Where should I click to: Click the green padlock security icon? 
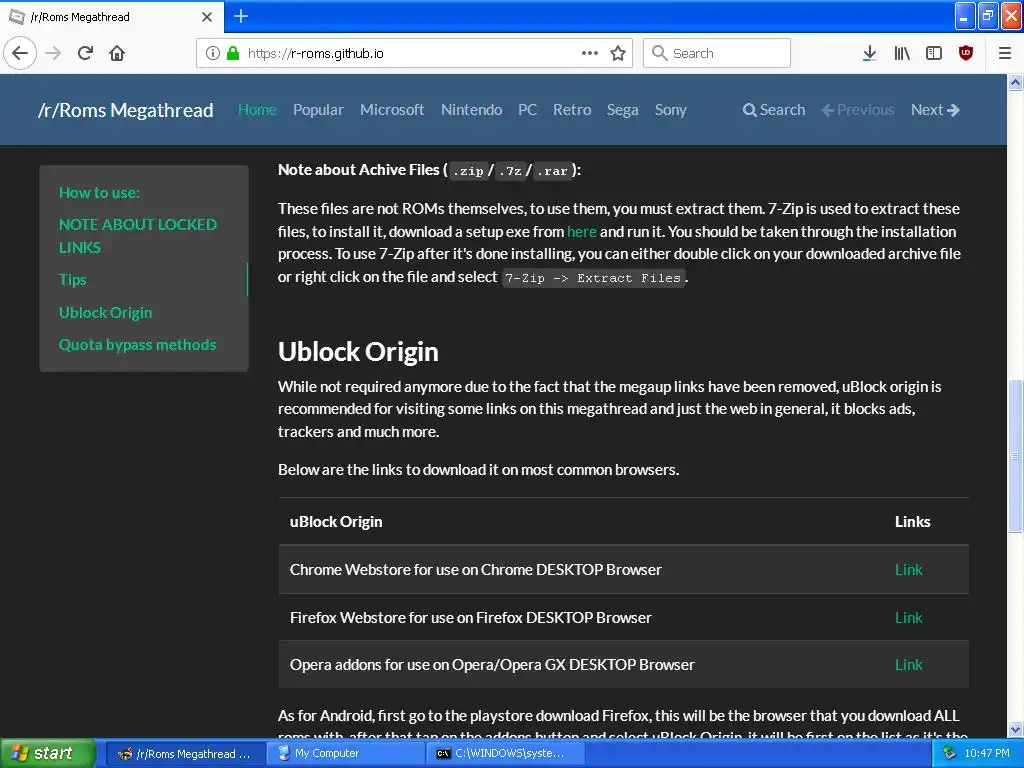(x=233, y=53)
